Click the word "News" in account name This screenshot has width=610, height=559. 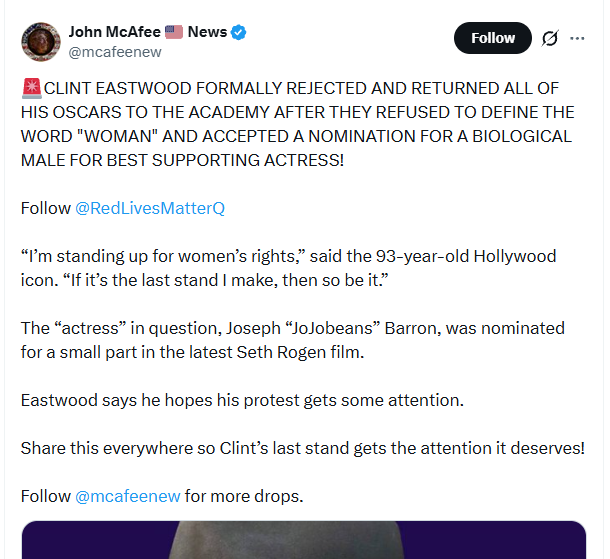tap(207, 32)
